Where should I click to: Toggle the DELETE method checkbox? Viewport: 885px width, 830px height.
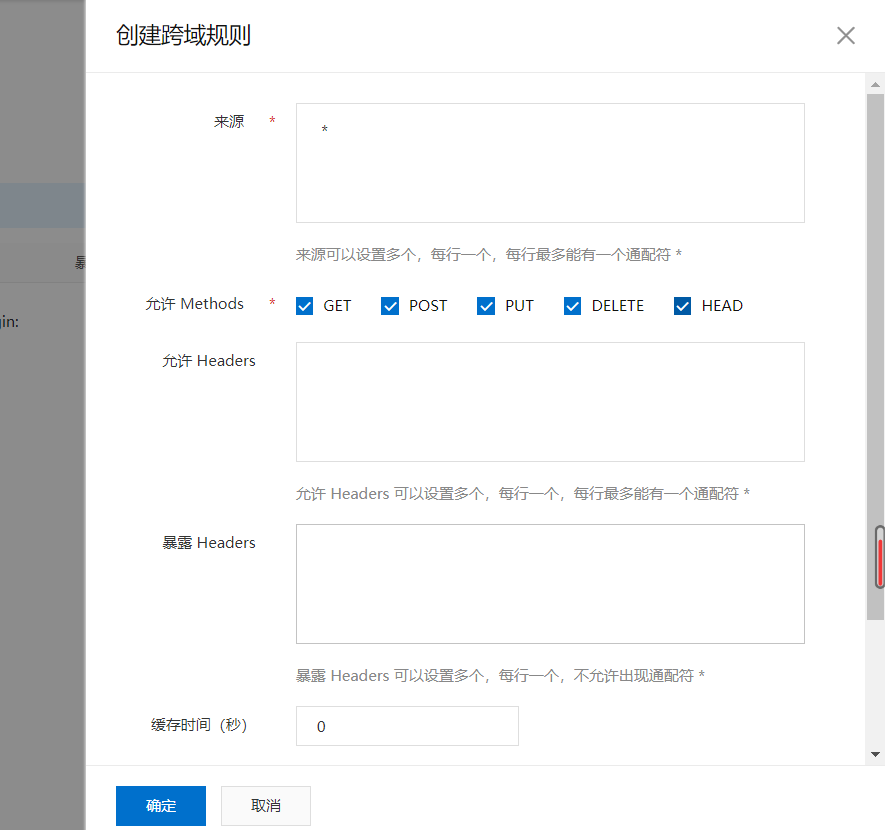572,306
